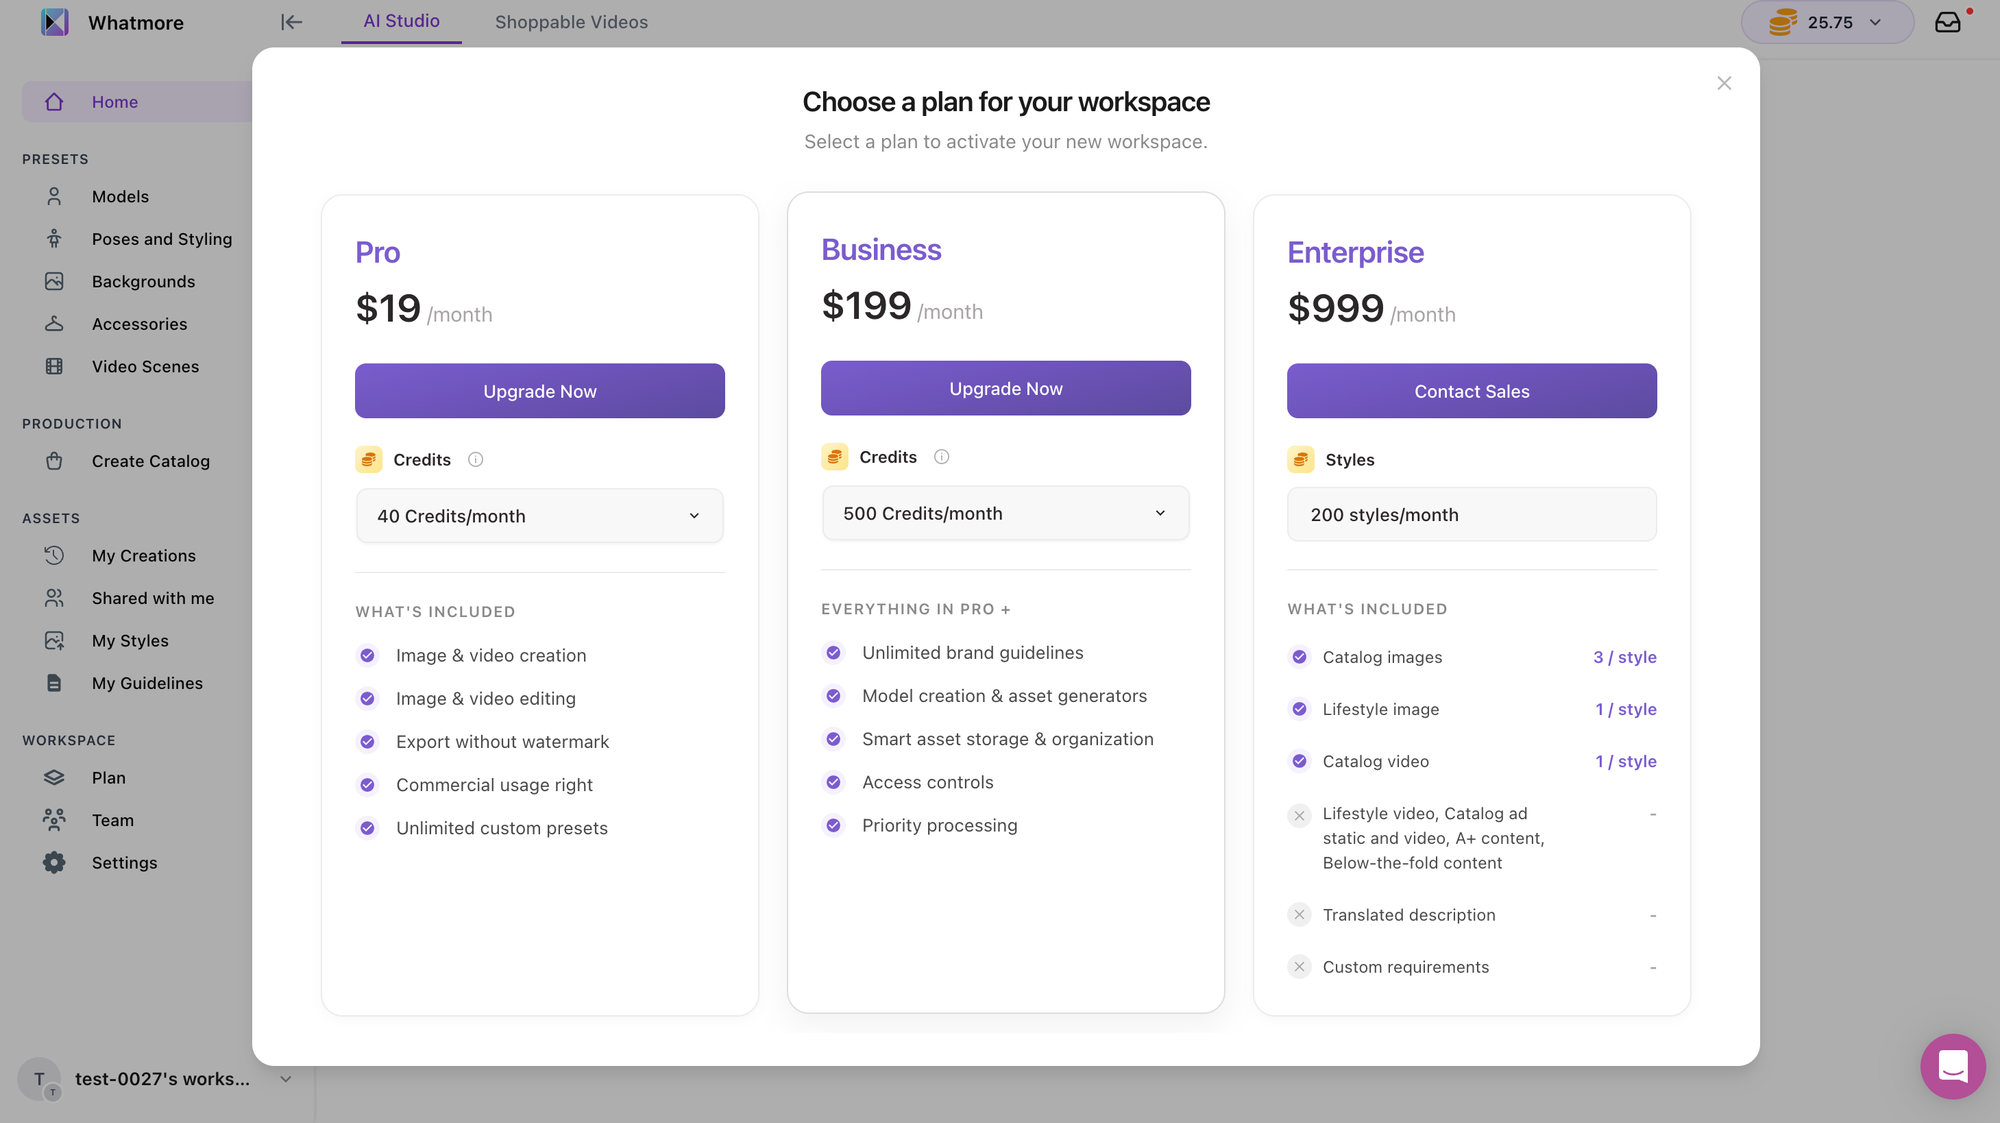
Task: Click the My Creations history icon
Action: coord(54,556)
